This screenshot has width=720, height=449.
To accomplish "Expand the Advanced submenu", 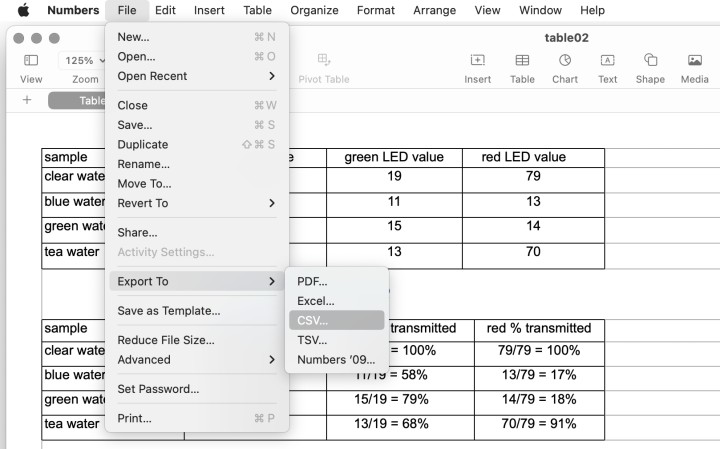I will (x=197, y=359).
